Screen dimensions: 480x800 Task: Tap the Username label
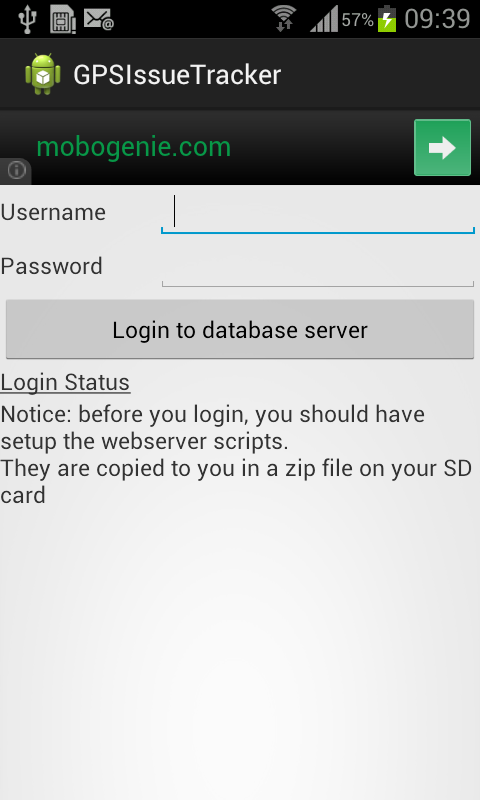[53, 212]
